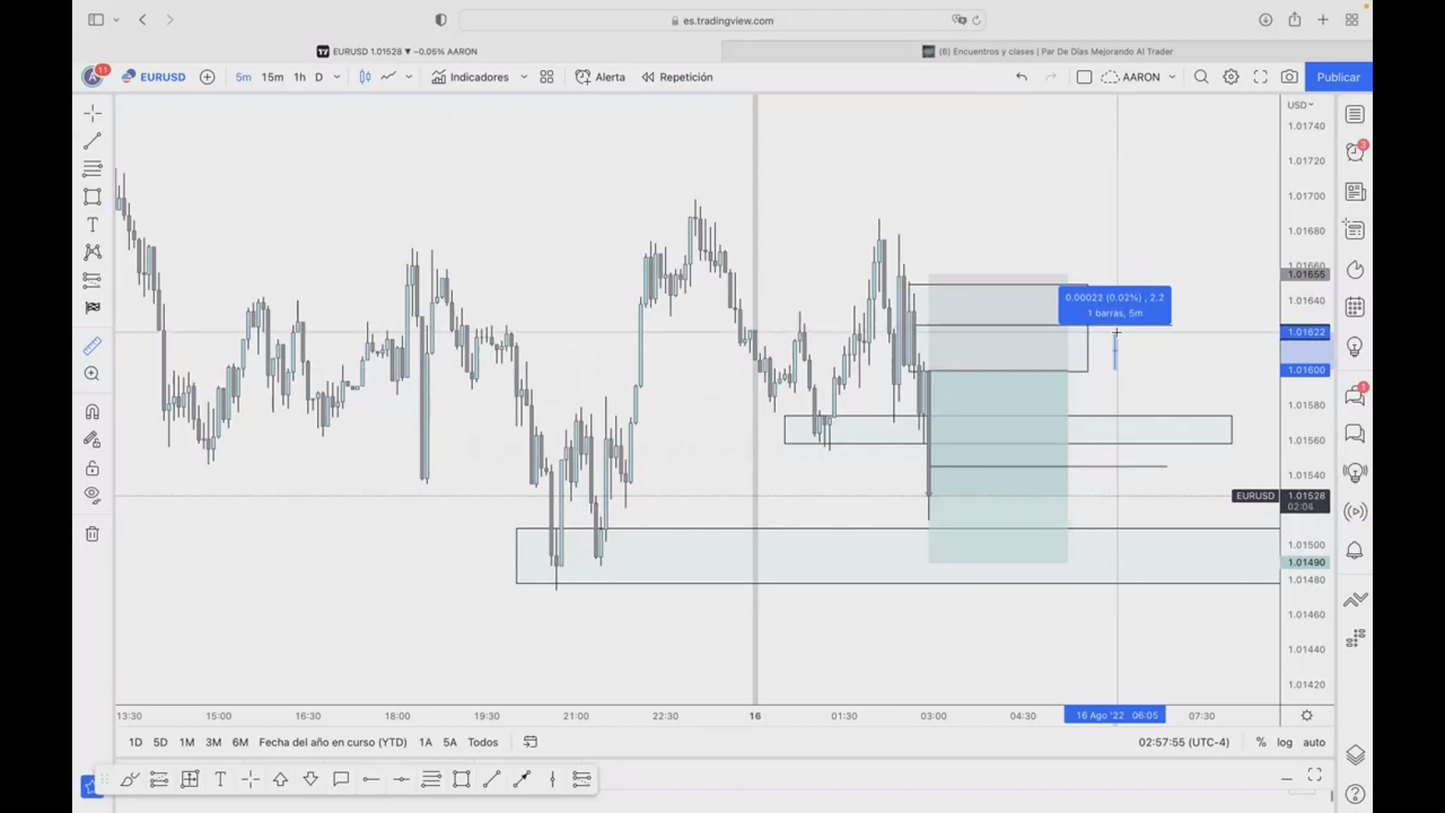The image size is (1445, 813).
Task: Select the text annotation tool
Action: pos(92,225)
